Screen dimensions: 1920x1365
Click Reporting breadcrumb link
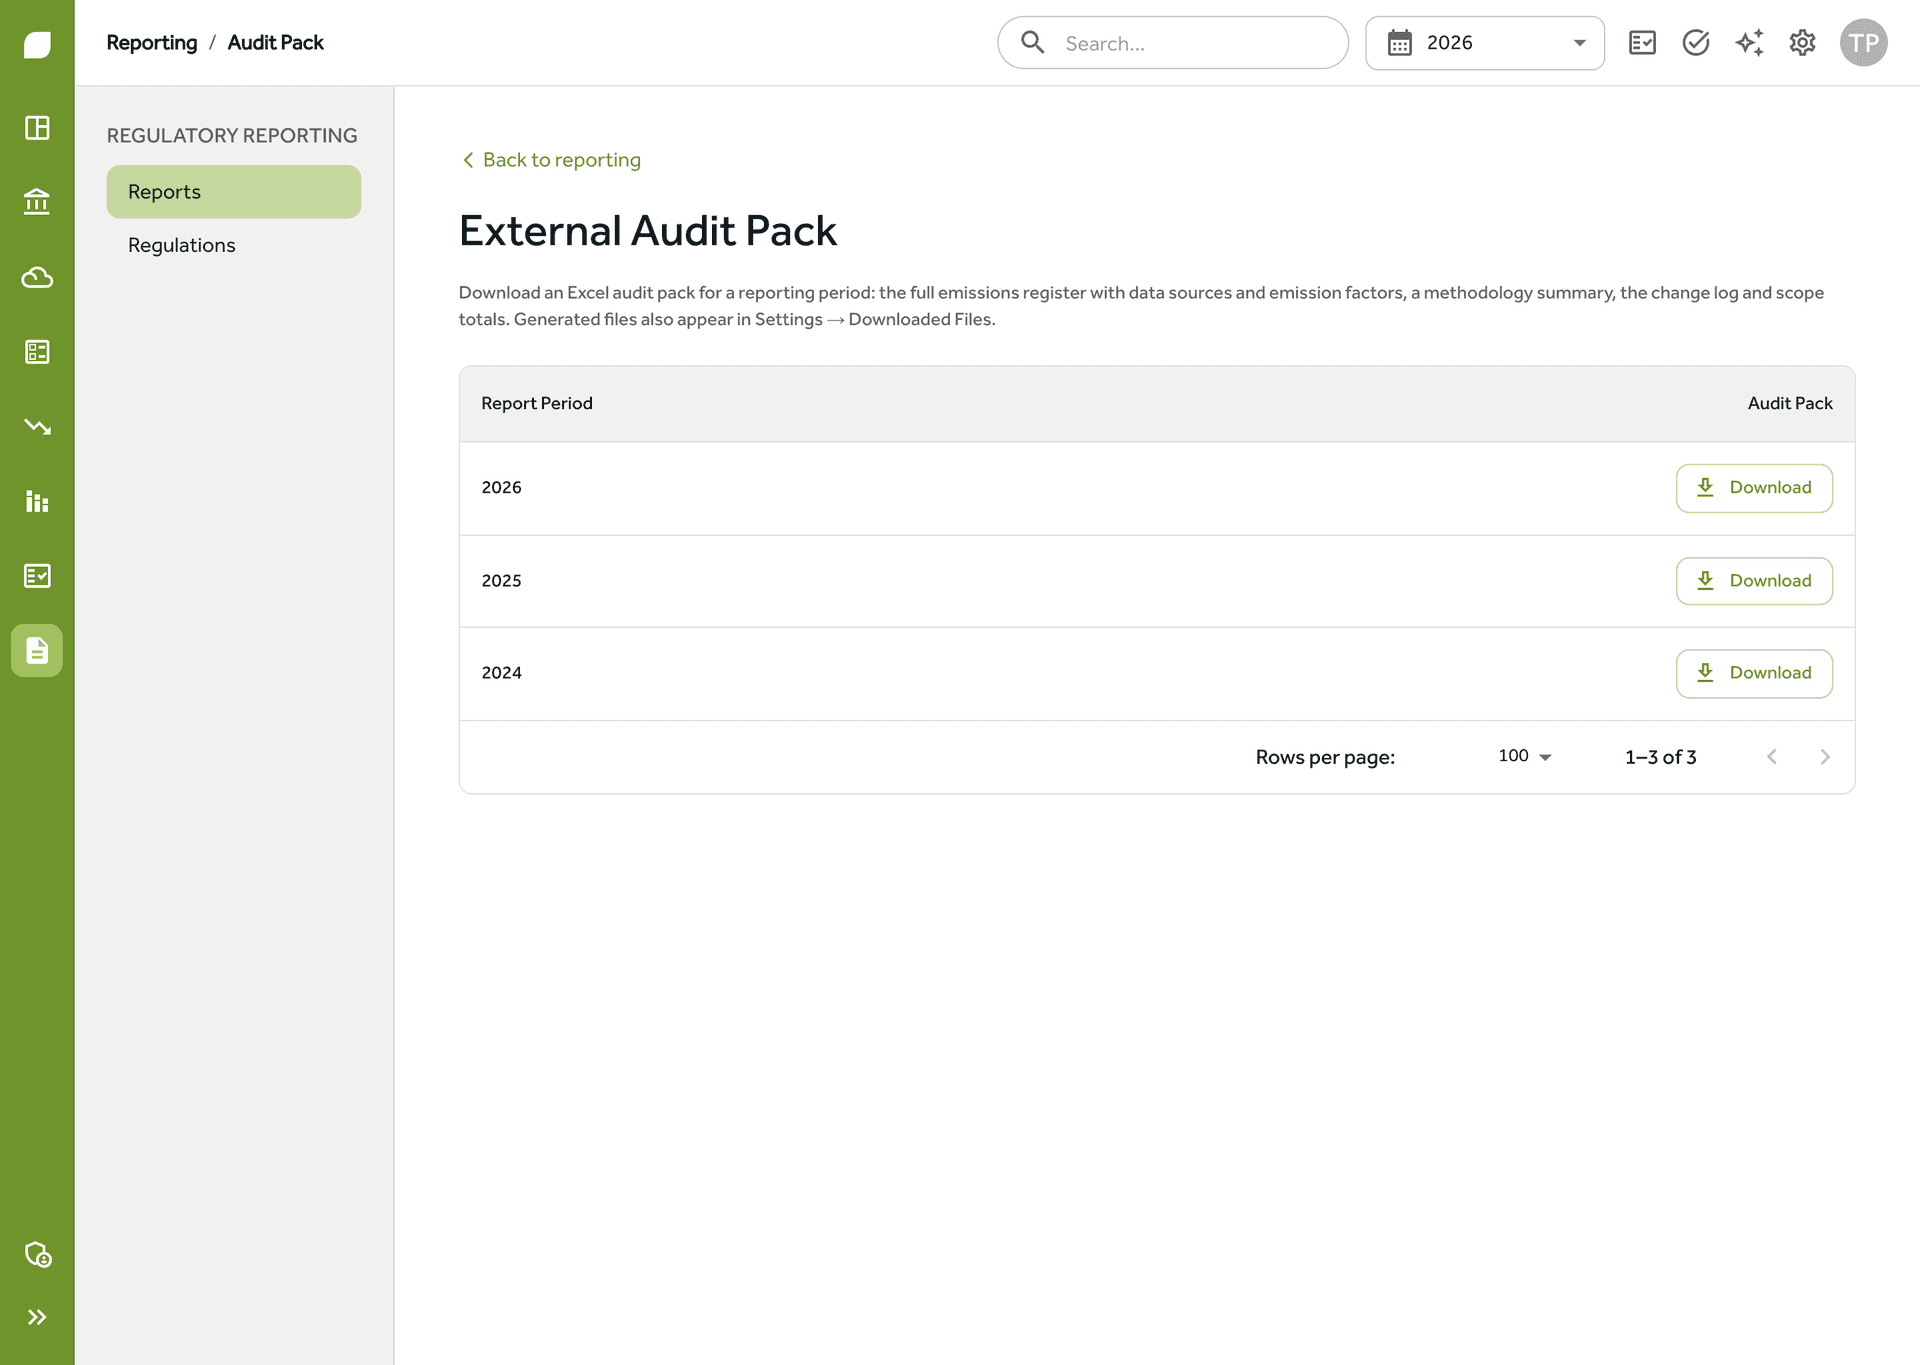tap(152, 43)
